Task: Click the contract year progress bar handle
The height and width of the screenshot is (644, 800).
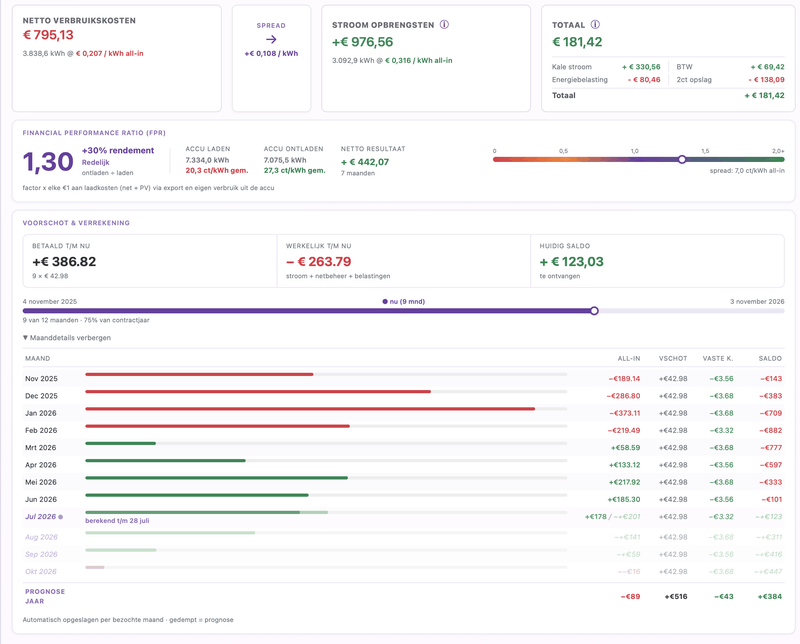Action: [594, 311]
